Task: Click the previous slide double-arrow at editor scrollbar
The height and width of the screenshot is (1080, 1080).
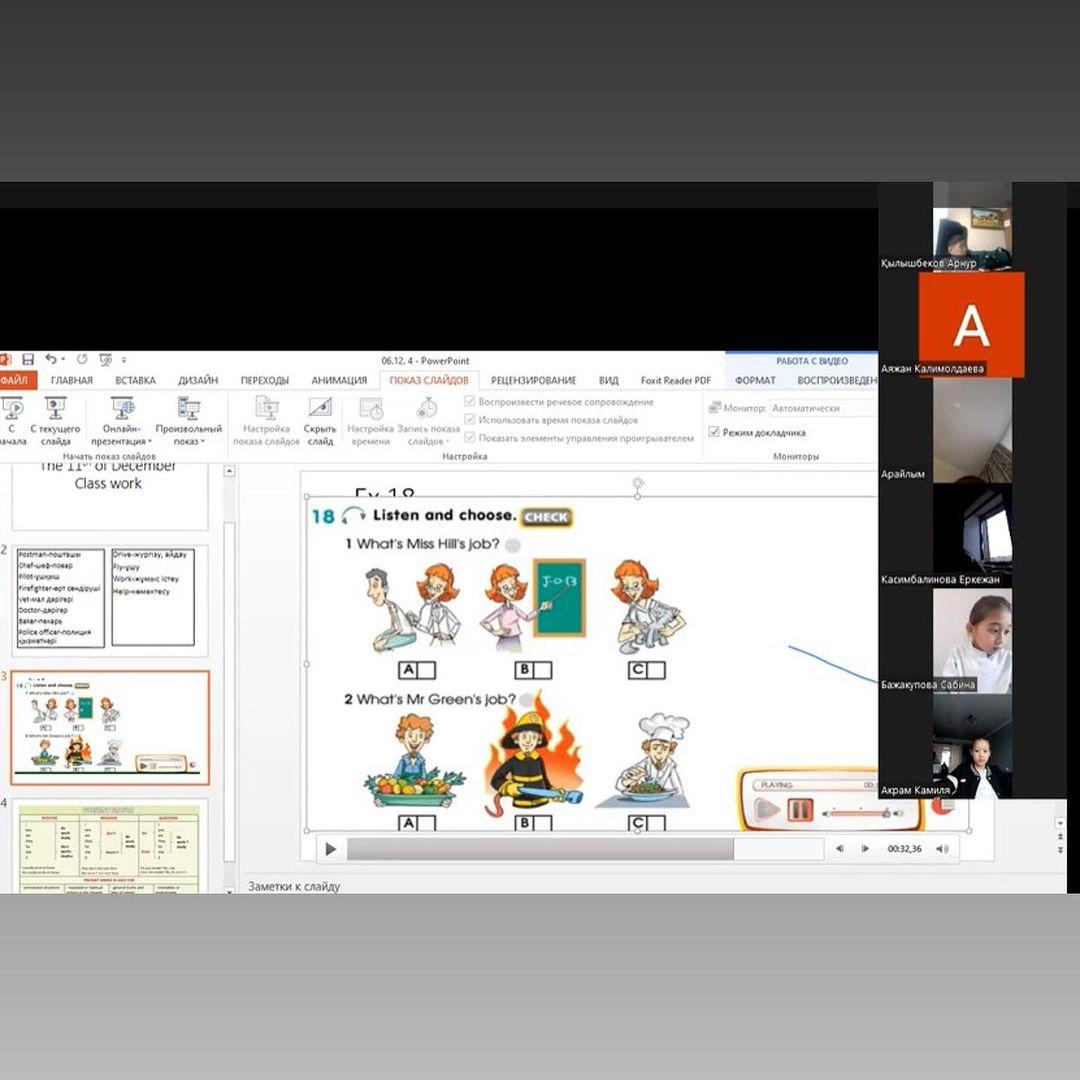Action: [1061, 837]
